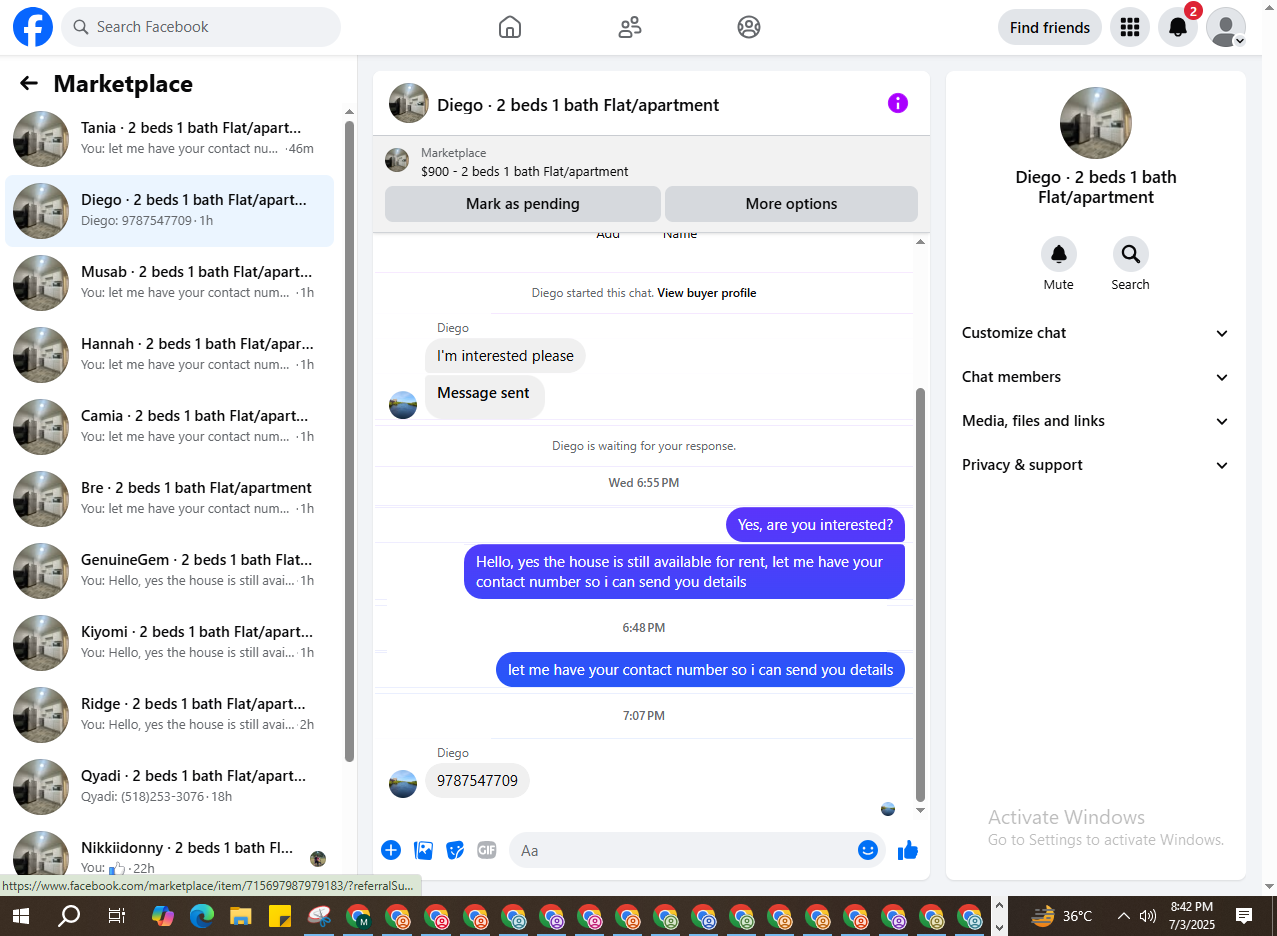Open the Windows Start menu
The image size is (1277, 936).
(x=20, y=916)
